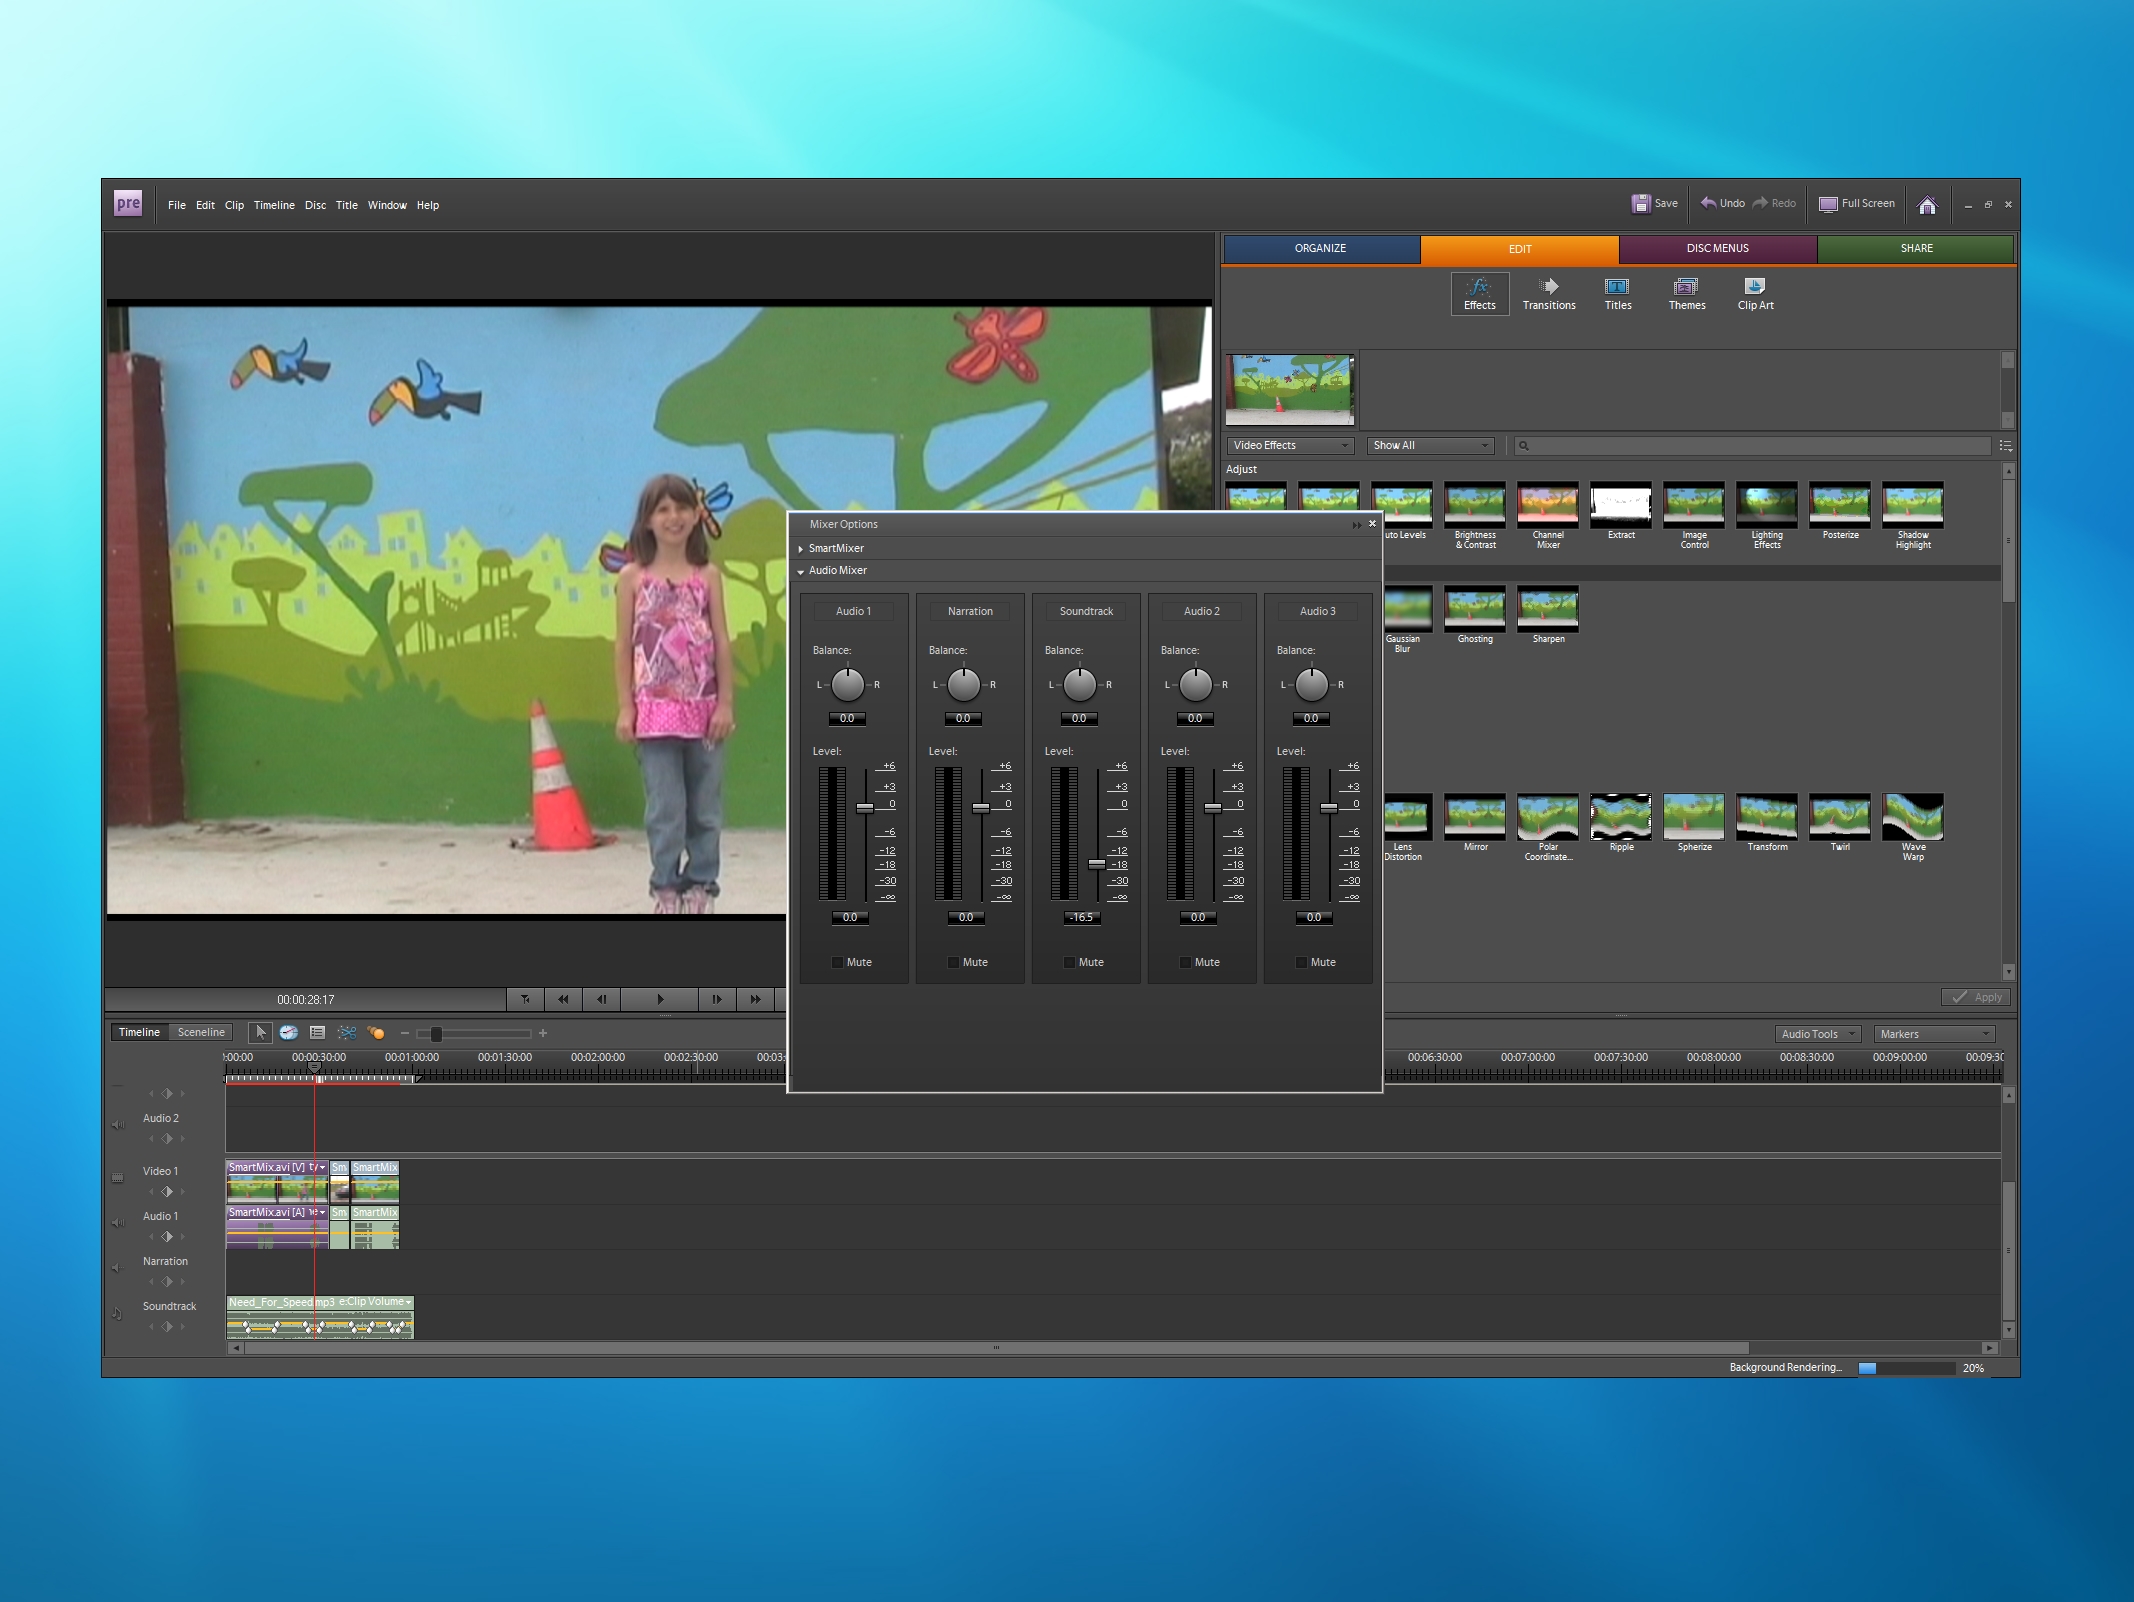This screenshot has width=2134, height=1602.
Task: Toggle the Video 1 track filmstrip icon
Action: pos(117,1178)
